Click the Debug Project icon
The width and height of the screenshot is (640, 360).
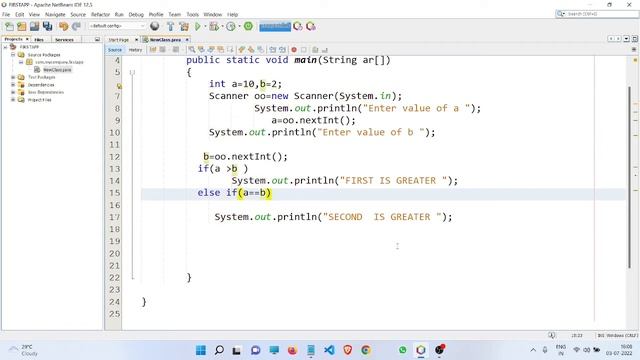coord(213,27)
